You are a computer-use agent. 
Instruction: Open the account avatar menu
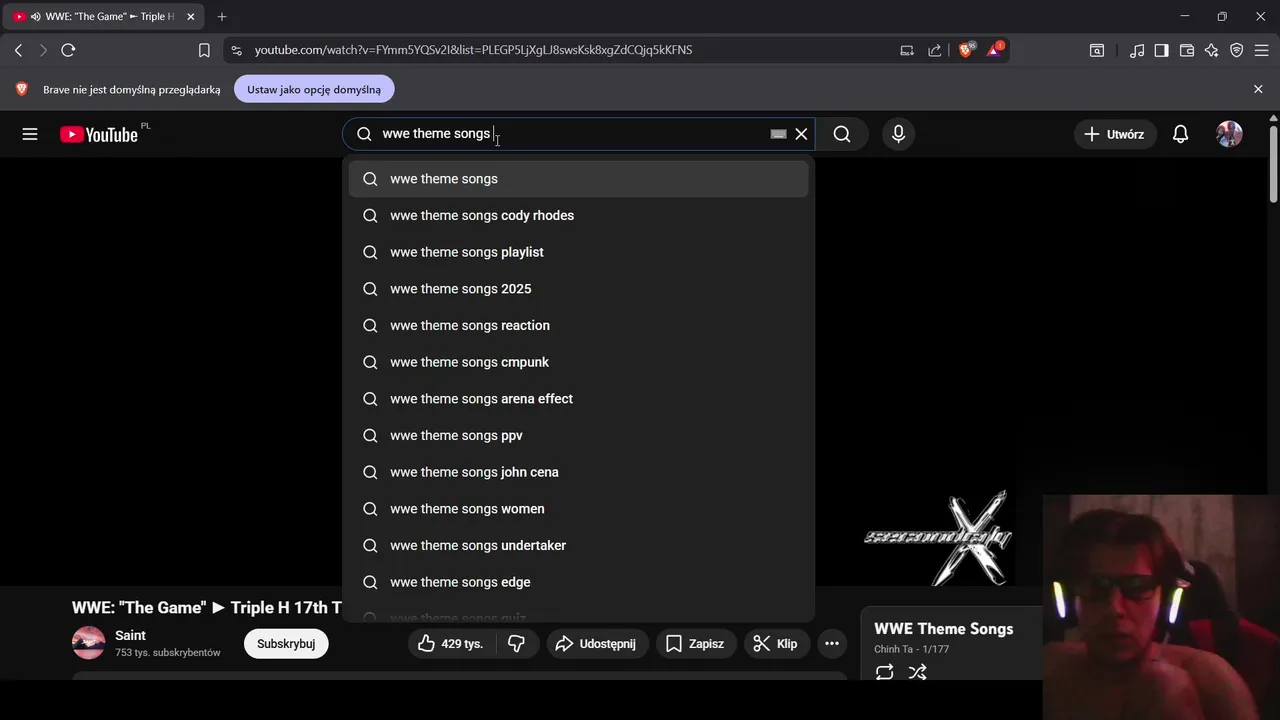pos(1229,134)
